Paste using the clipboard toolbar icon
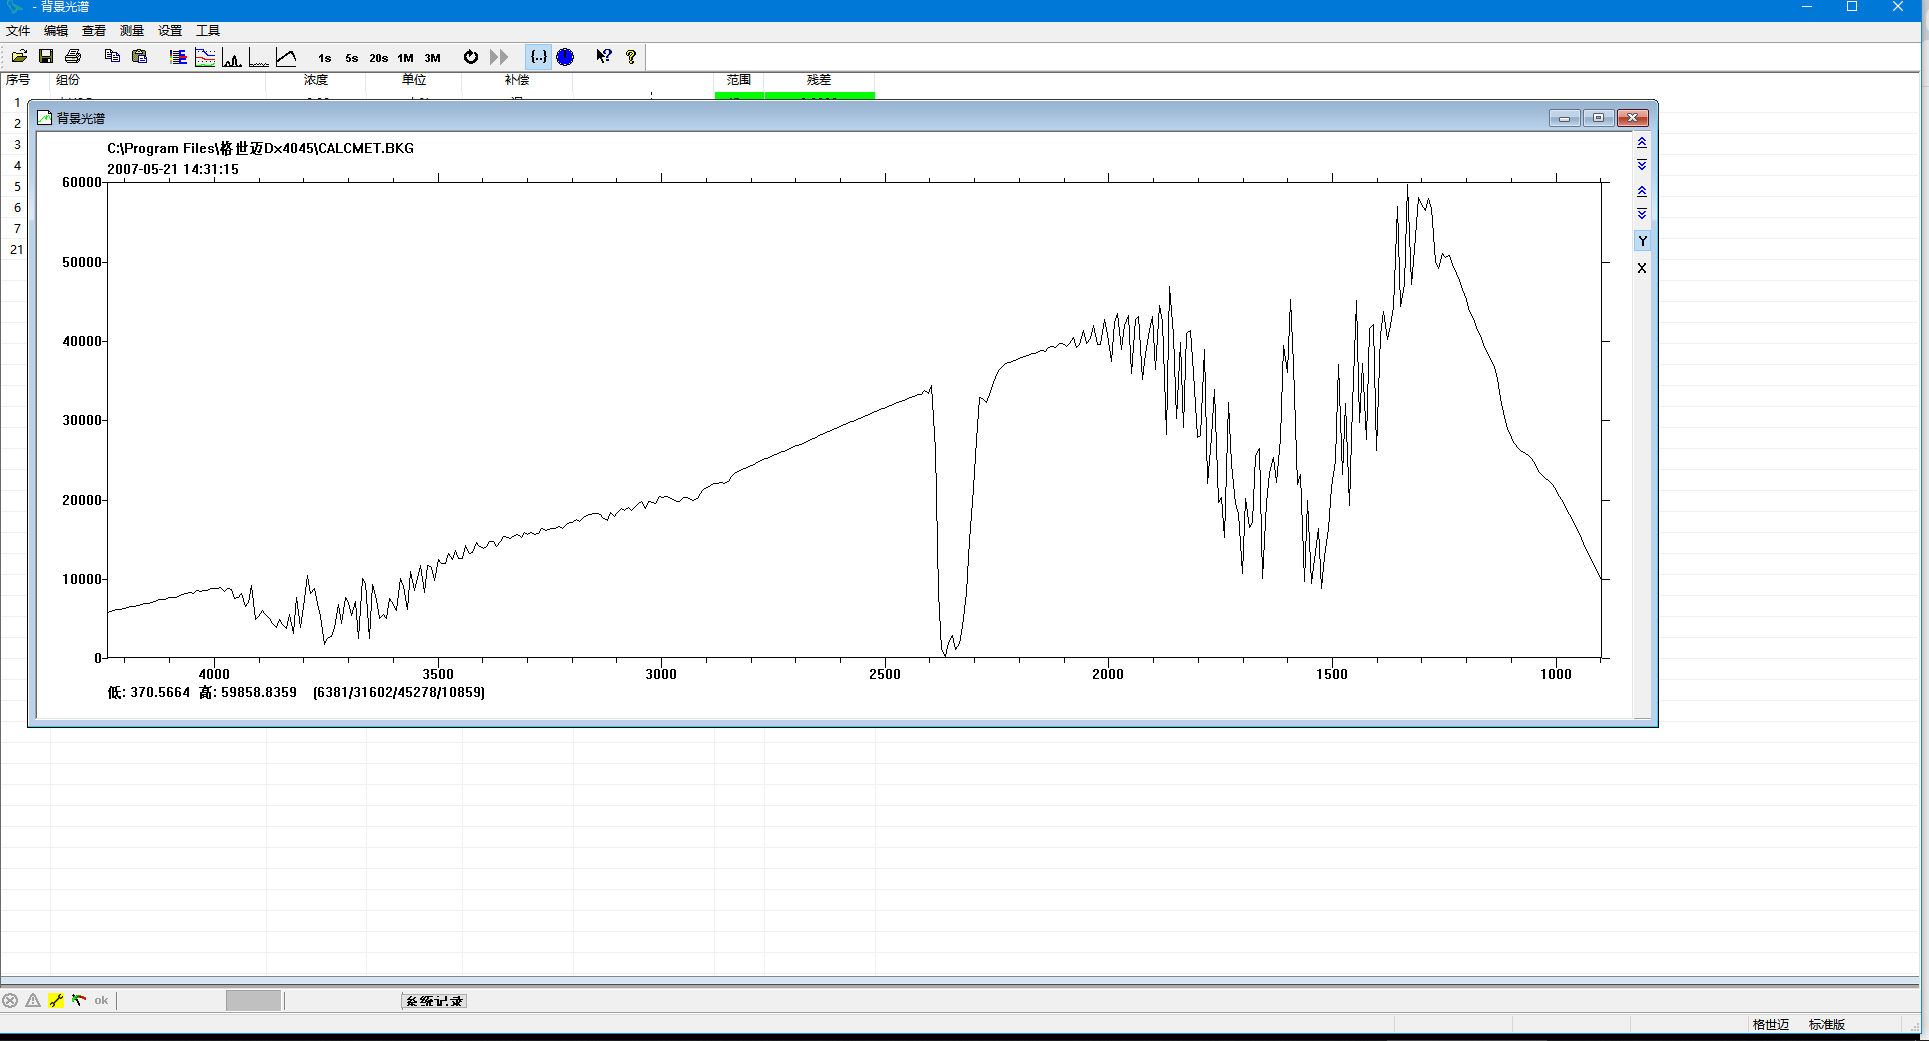 140,57
